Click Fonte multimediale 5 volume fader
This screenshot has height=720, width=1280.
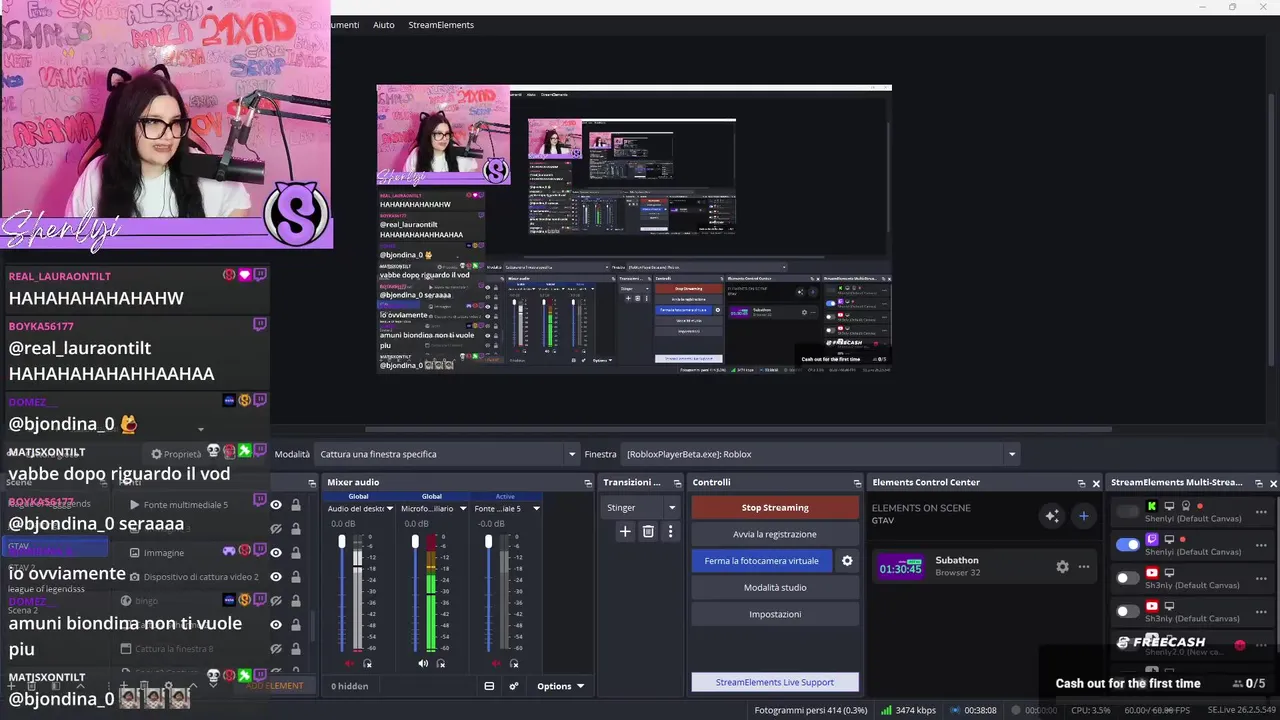click(488, 542)
